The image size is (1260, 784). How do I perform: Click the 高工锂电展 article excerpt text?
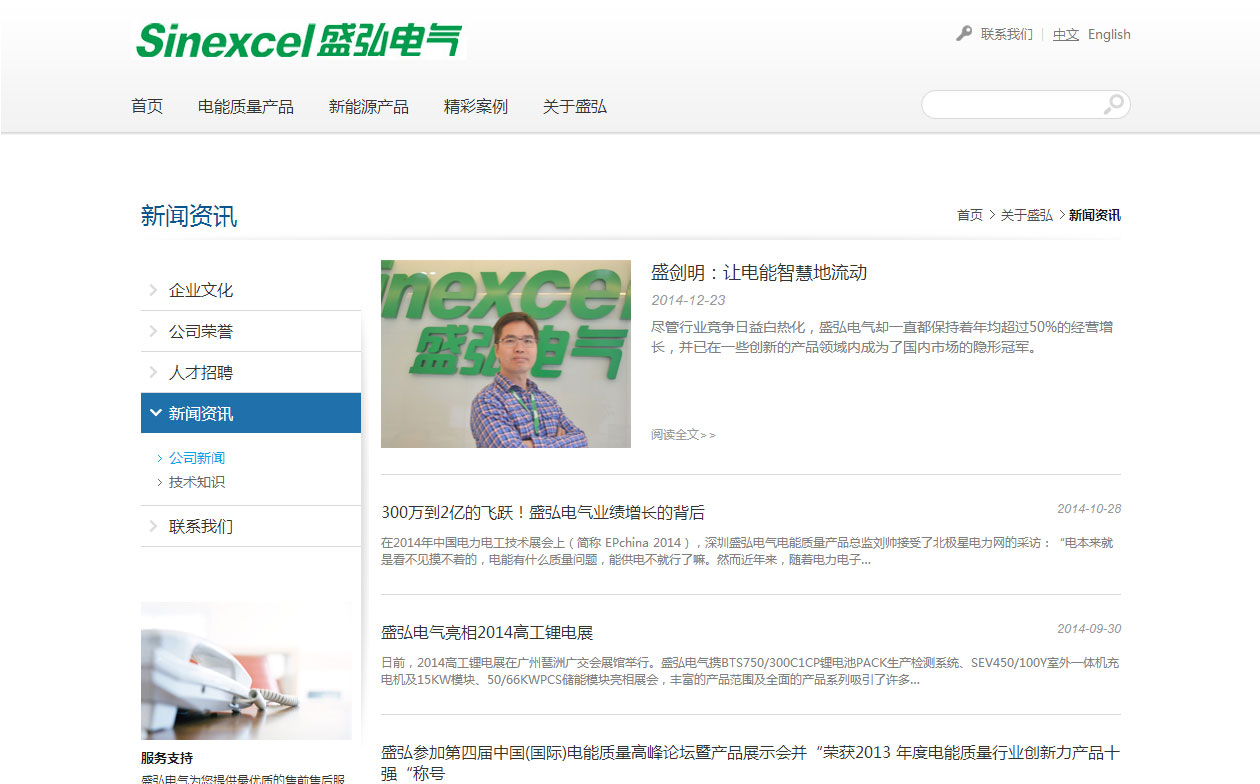pyautogui.click(x=750, y=671)
